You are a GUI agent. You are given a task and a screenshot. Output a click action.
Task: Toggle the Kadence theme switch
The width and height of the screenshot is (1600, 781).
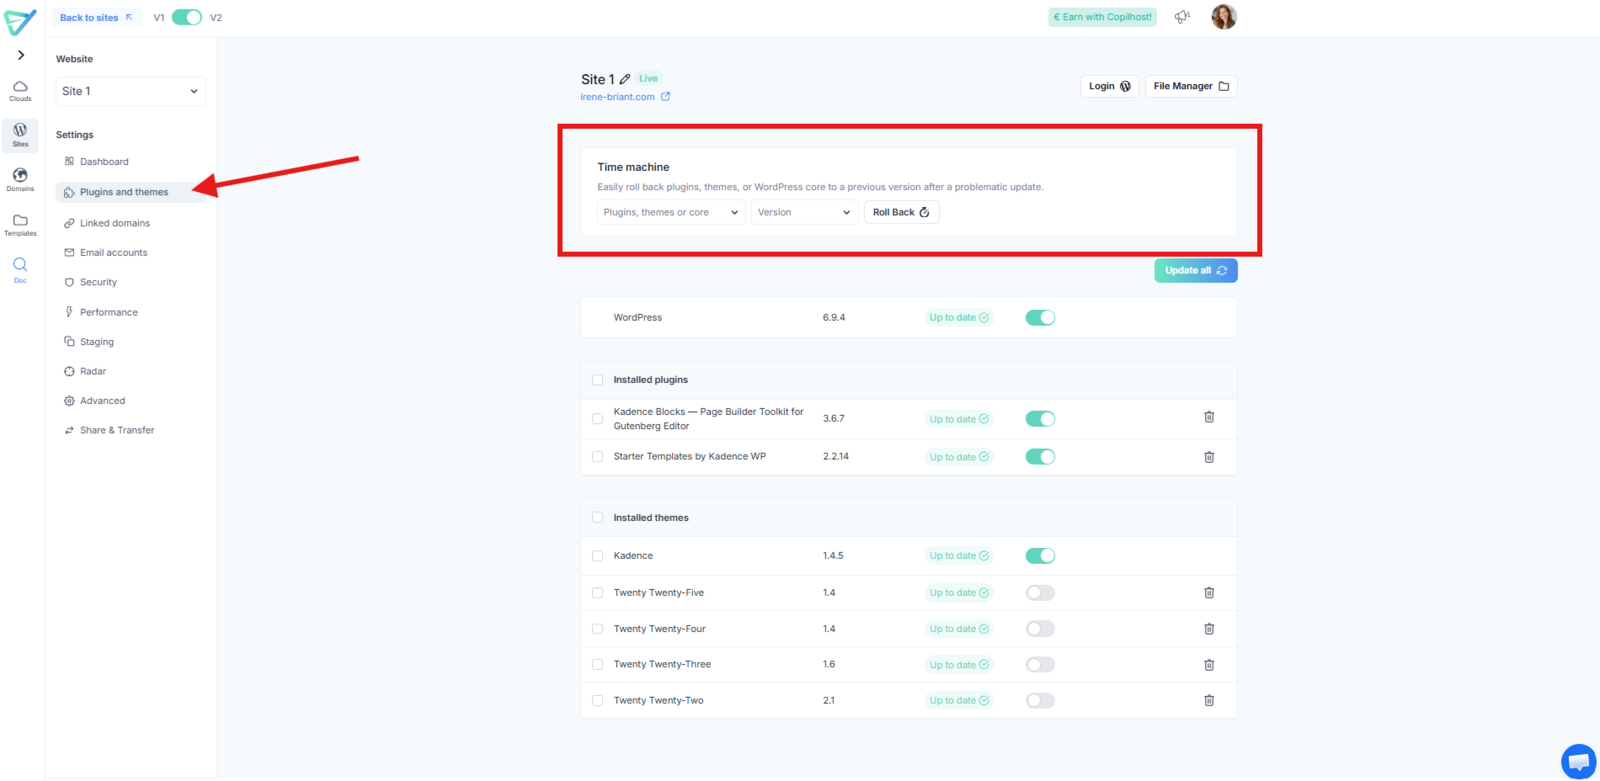point(1040,556)
